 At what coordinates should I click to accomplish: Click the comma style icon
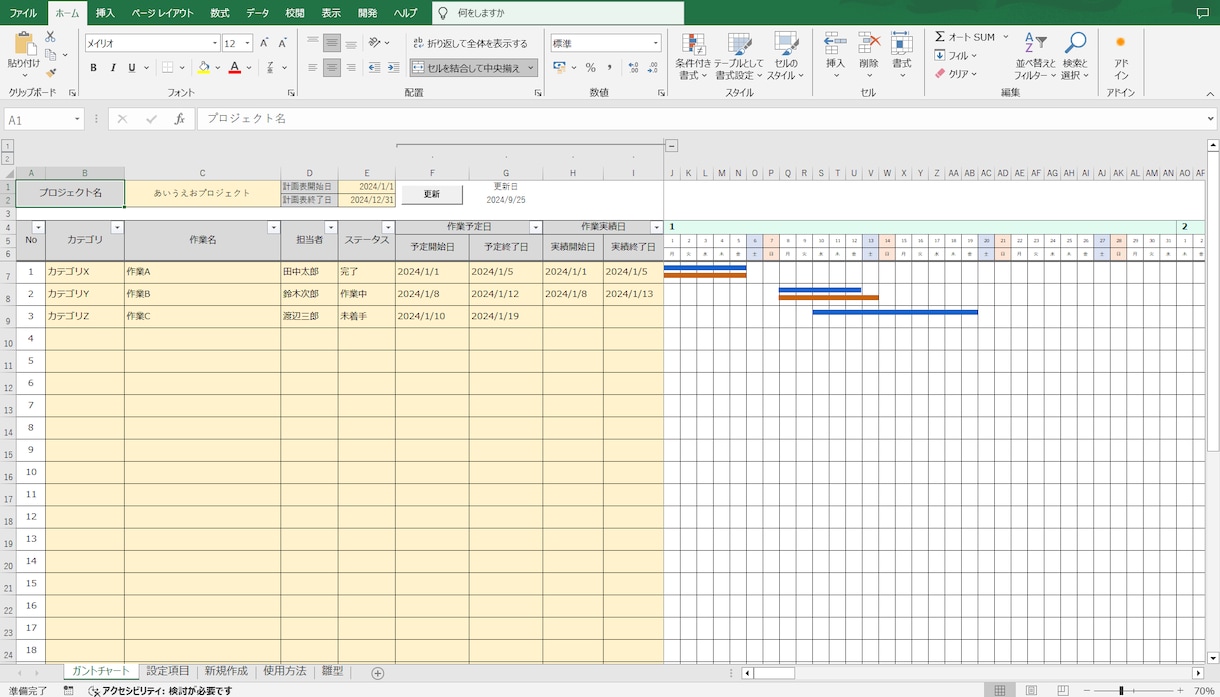coord(609,68)
